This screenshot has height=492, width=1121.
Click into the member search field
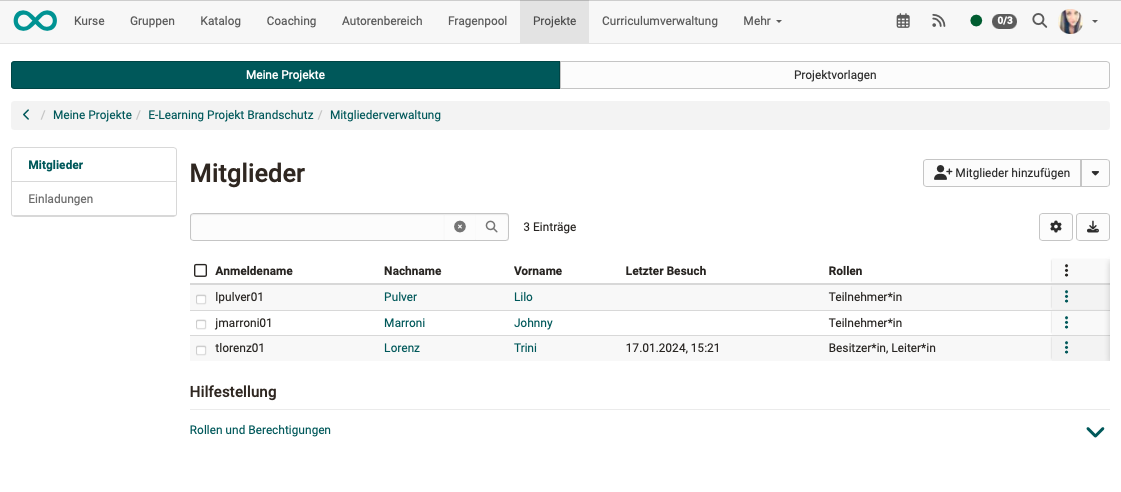point(317,227)
